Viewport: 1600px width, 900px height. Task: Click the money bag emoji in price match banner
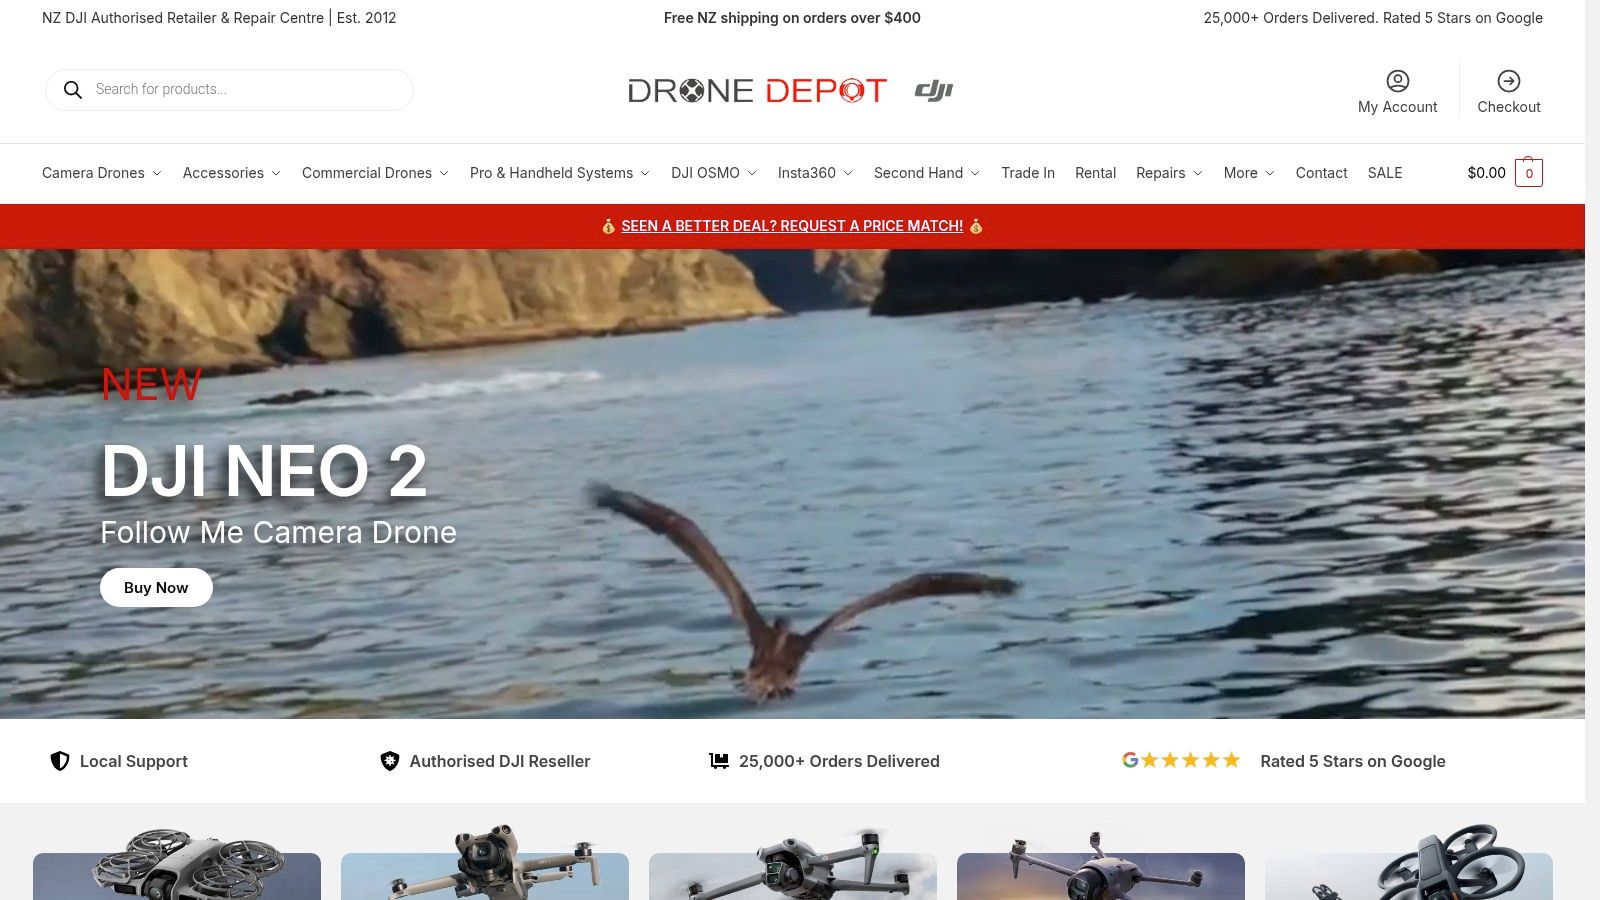pos(608,226)
